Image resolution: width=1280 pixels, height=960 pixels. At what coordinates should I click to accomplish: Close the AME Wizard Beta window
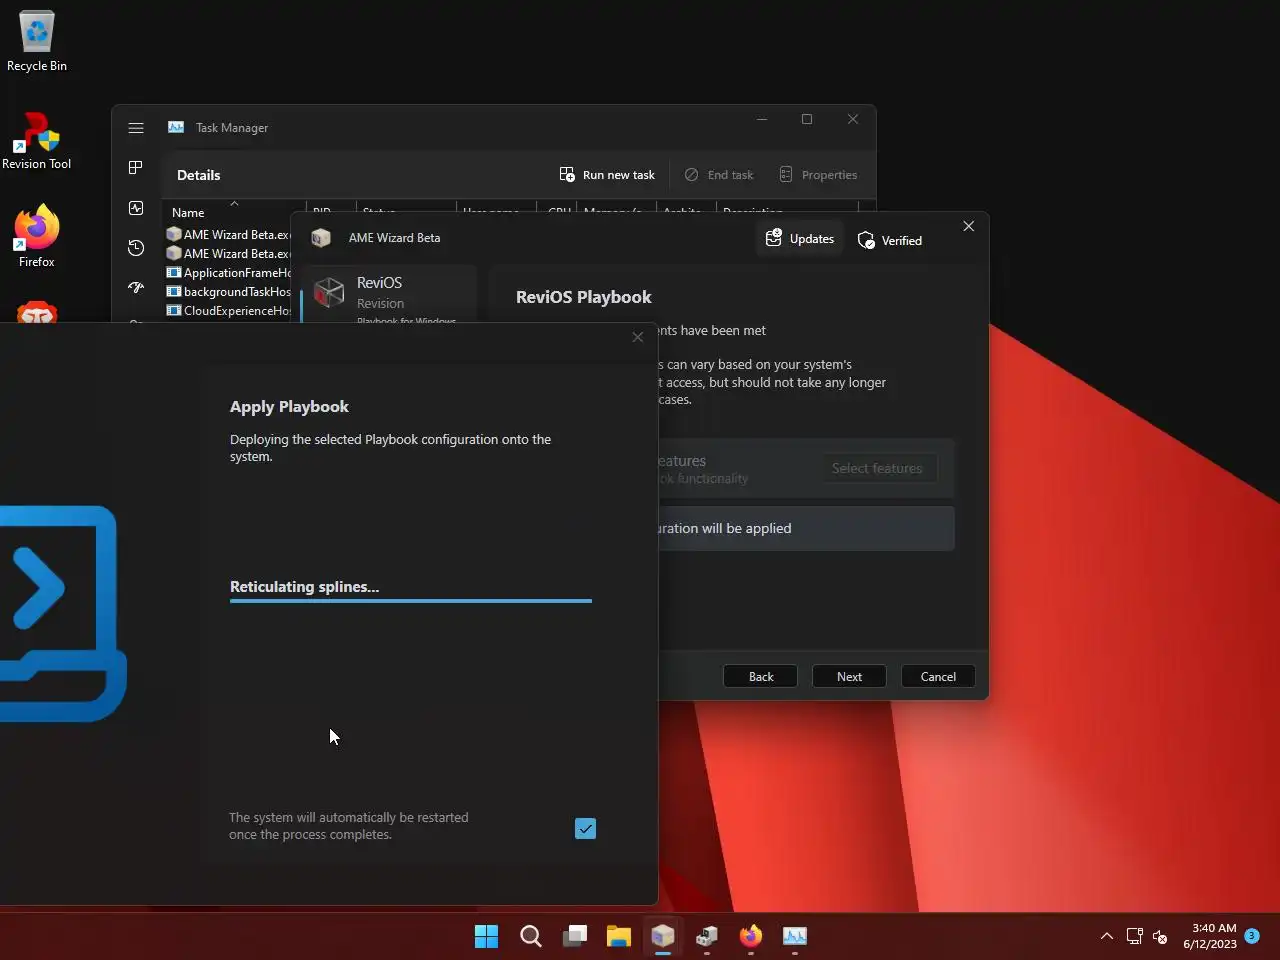968,226
